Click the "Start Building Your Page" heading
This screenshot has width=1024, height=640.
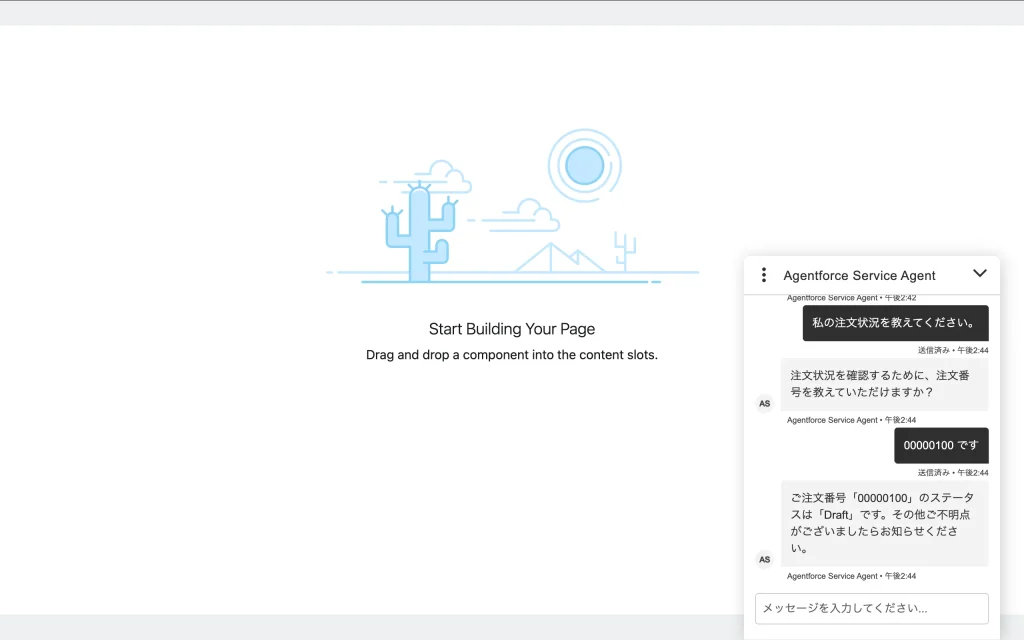point(512,329)
